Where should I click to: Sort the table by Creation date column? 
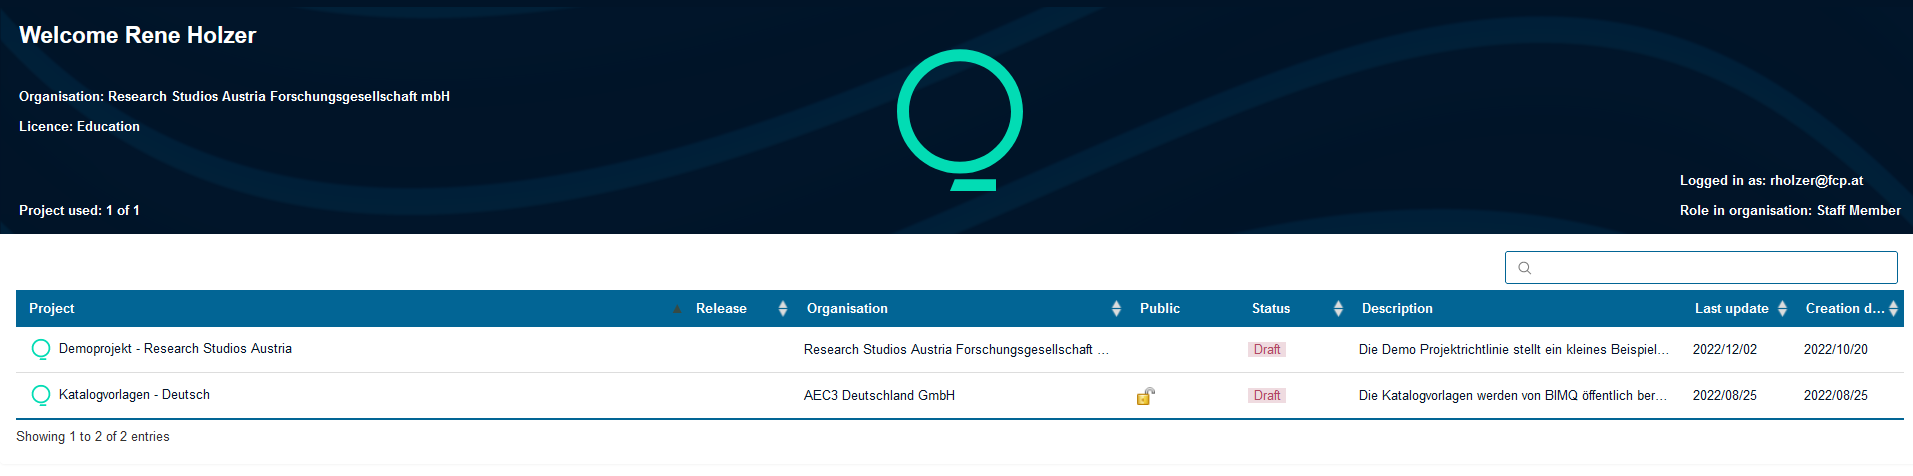pyautogui.click(x=1844, y=309)
